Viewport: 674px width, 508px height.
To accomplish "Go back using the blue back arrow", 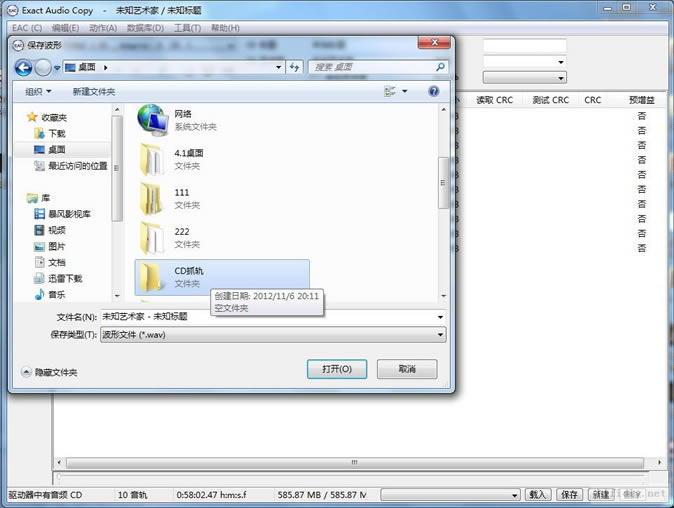I will pyautogui.click(x=23, y=67).
